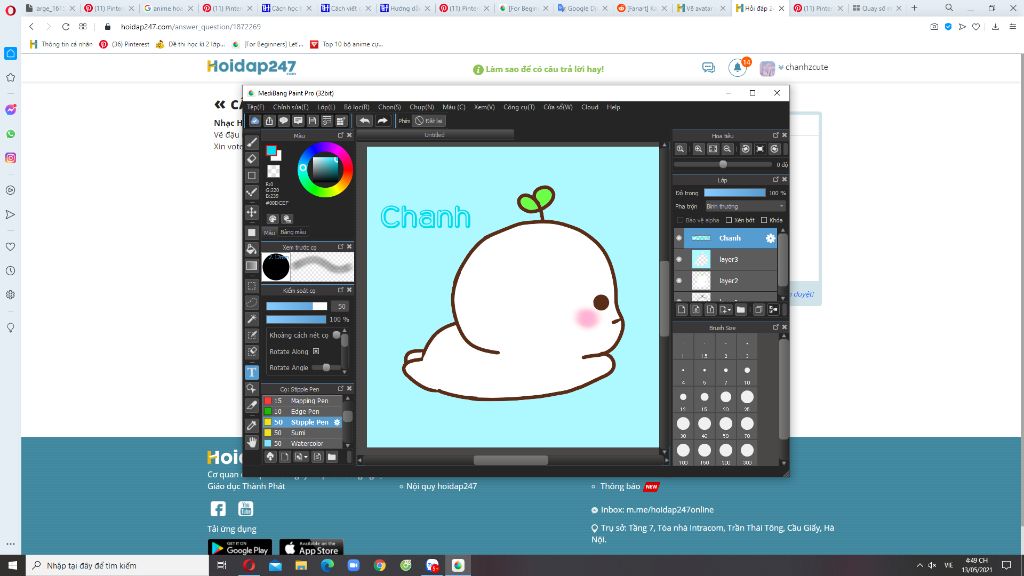Viewport: 1024px width, 576px height.
Task: Select the Mapping Pen brush
Action: coord(302,401)
